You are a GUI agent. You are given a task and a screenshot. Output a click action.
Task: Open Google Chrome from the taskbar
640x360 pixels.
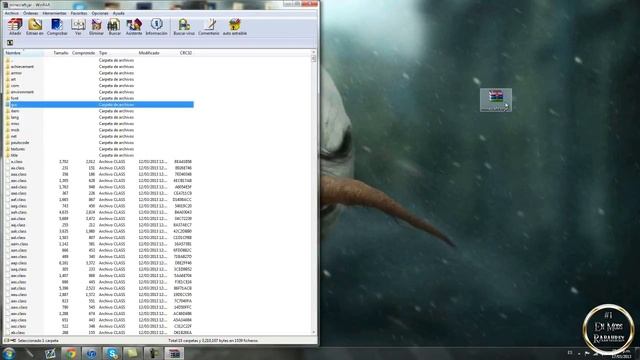pyautogui.click(x=71, y=353)
